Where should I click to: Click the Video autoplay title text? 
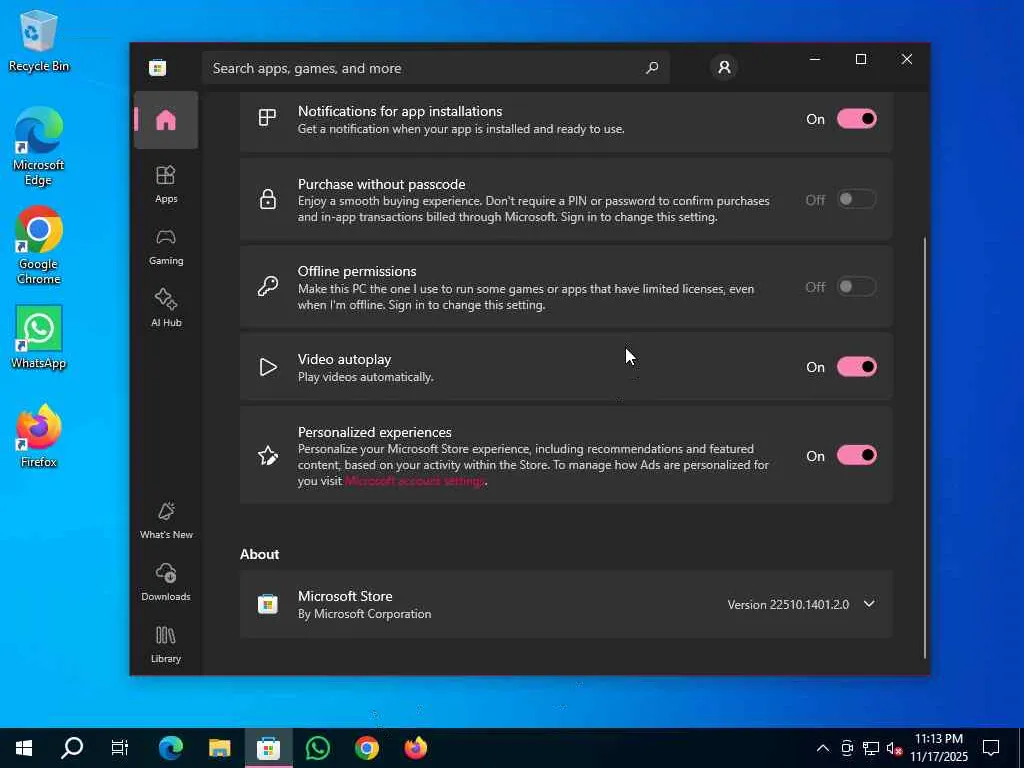click(344, 359)
